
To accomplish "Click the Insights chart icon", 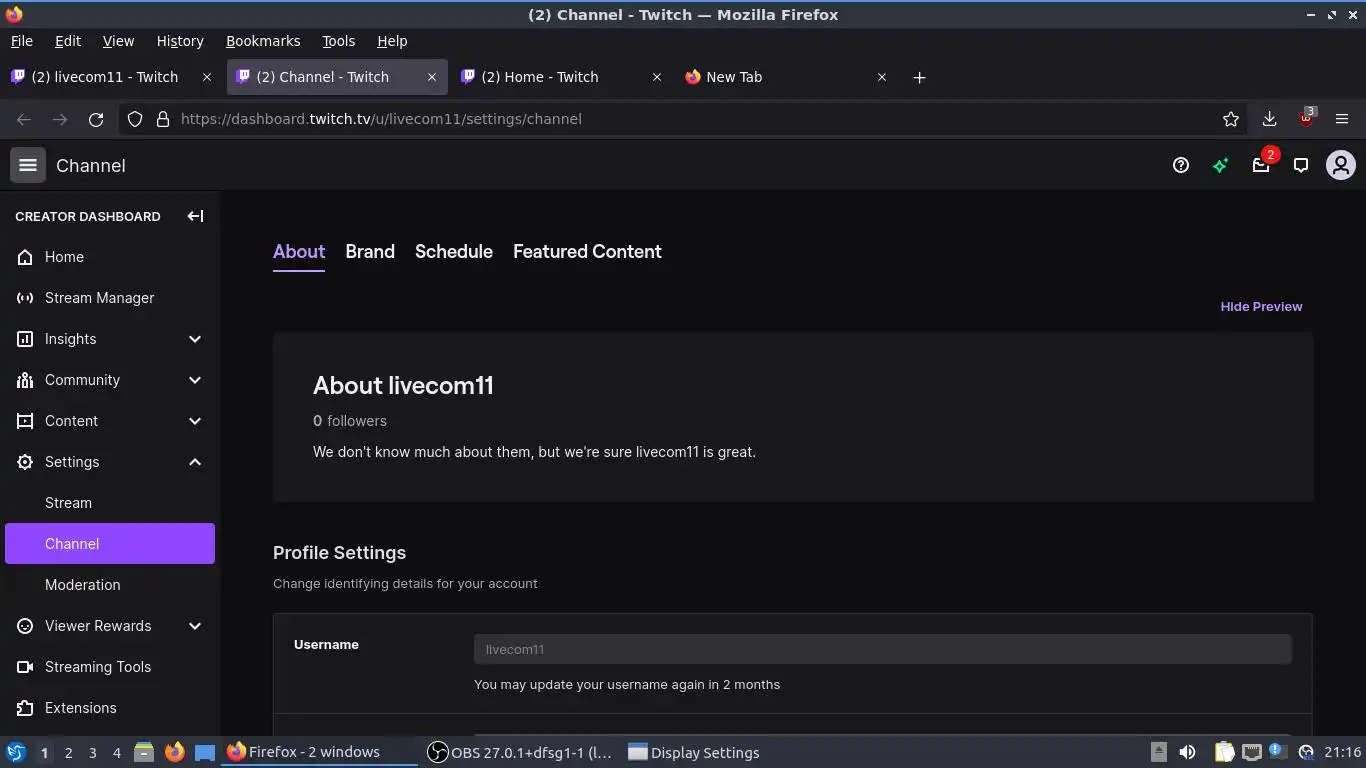I will tap(25, 339).
